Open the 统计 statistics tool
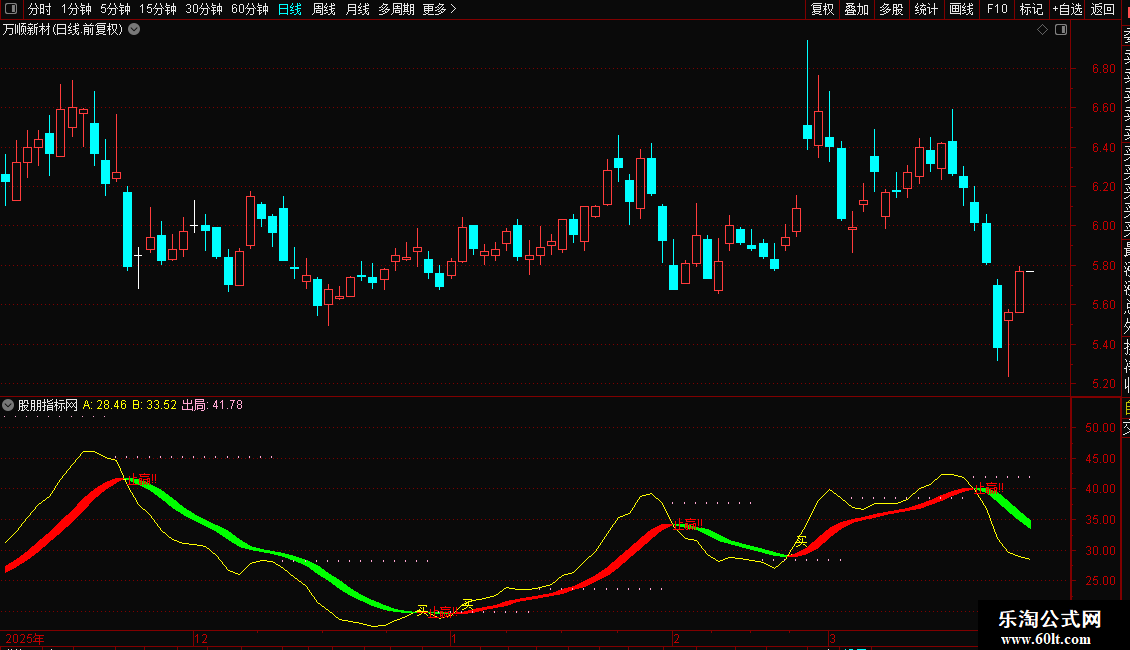 coord(926,9)
